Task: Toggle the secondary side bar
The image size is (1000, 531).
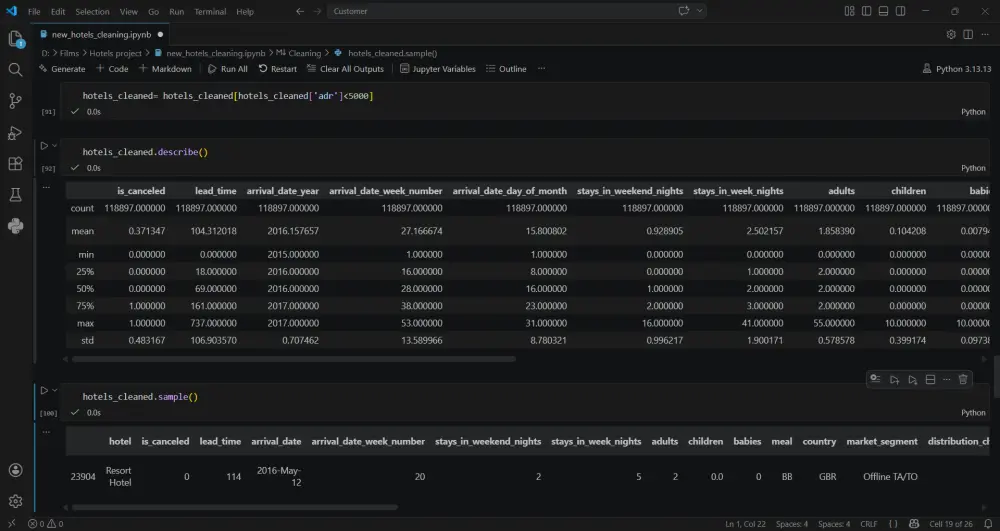Action: point(901,11)
